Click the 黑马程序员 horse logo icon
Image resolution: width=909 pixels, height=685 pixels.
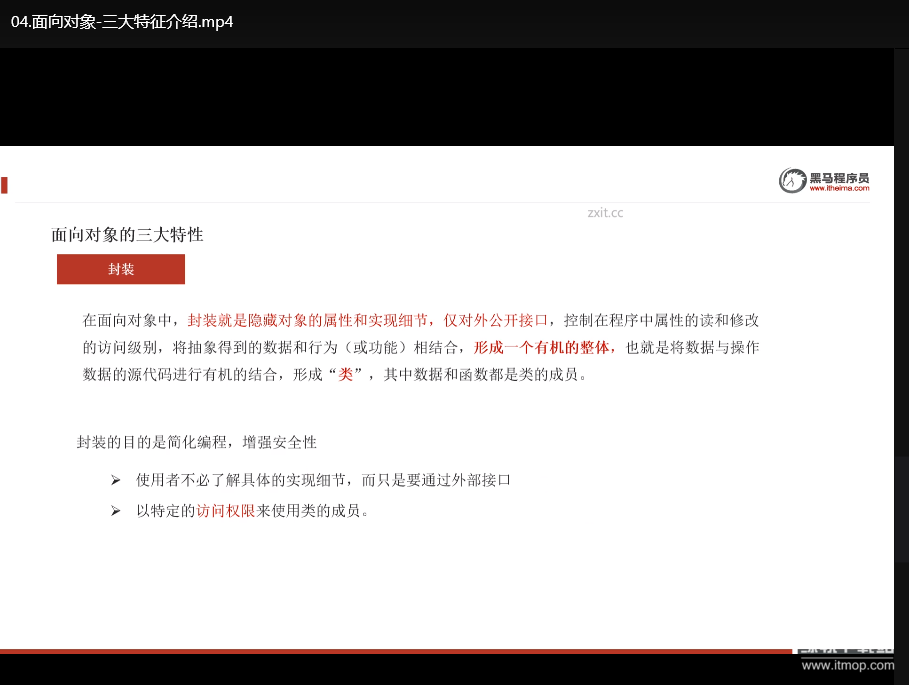click(x=792, y=180)
